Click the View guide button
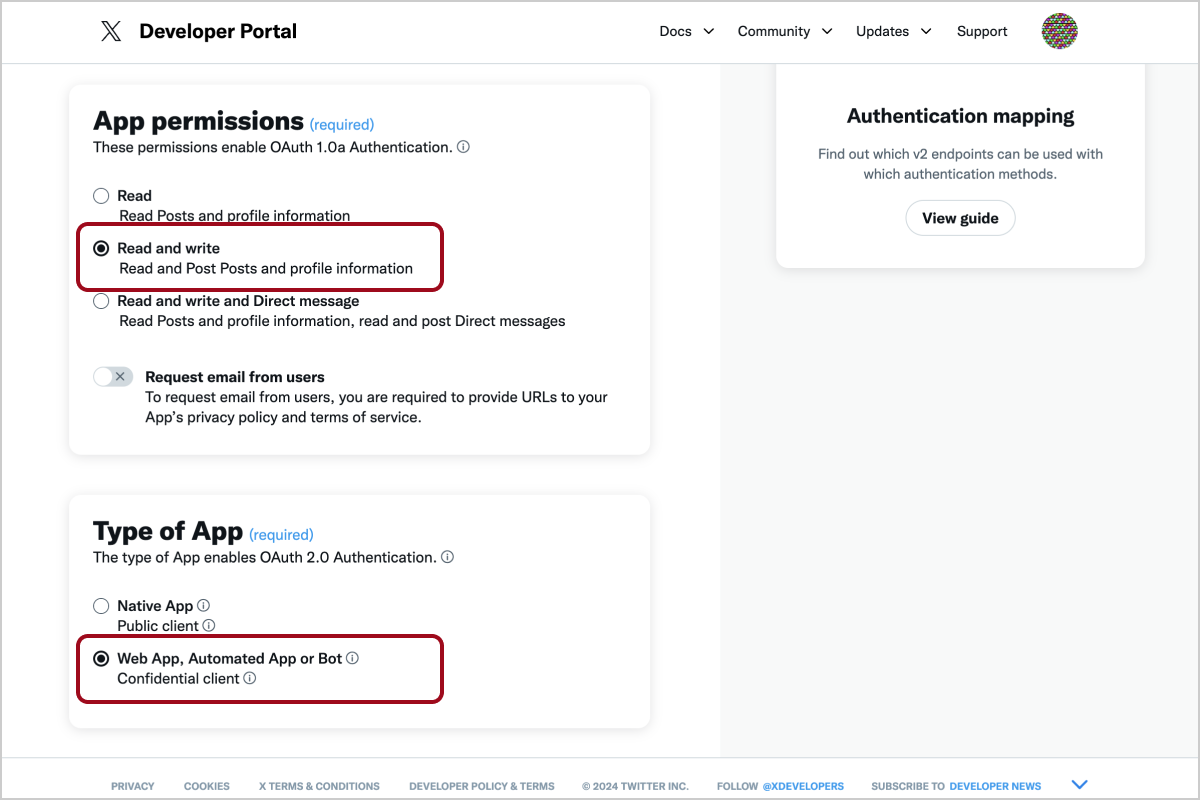 [960, 218]
